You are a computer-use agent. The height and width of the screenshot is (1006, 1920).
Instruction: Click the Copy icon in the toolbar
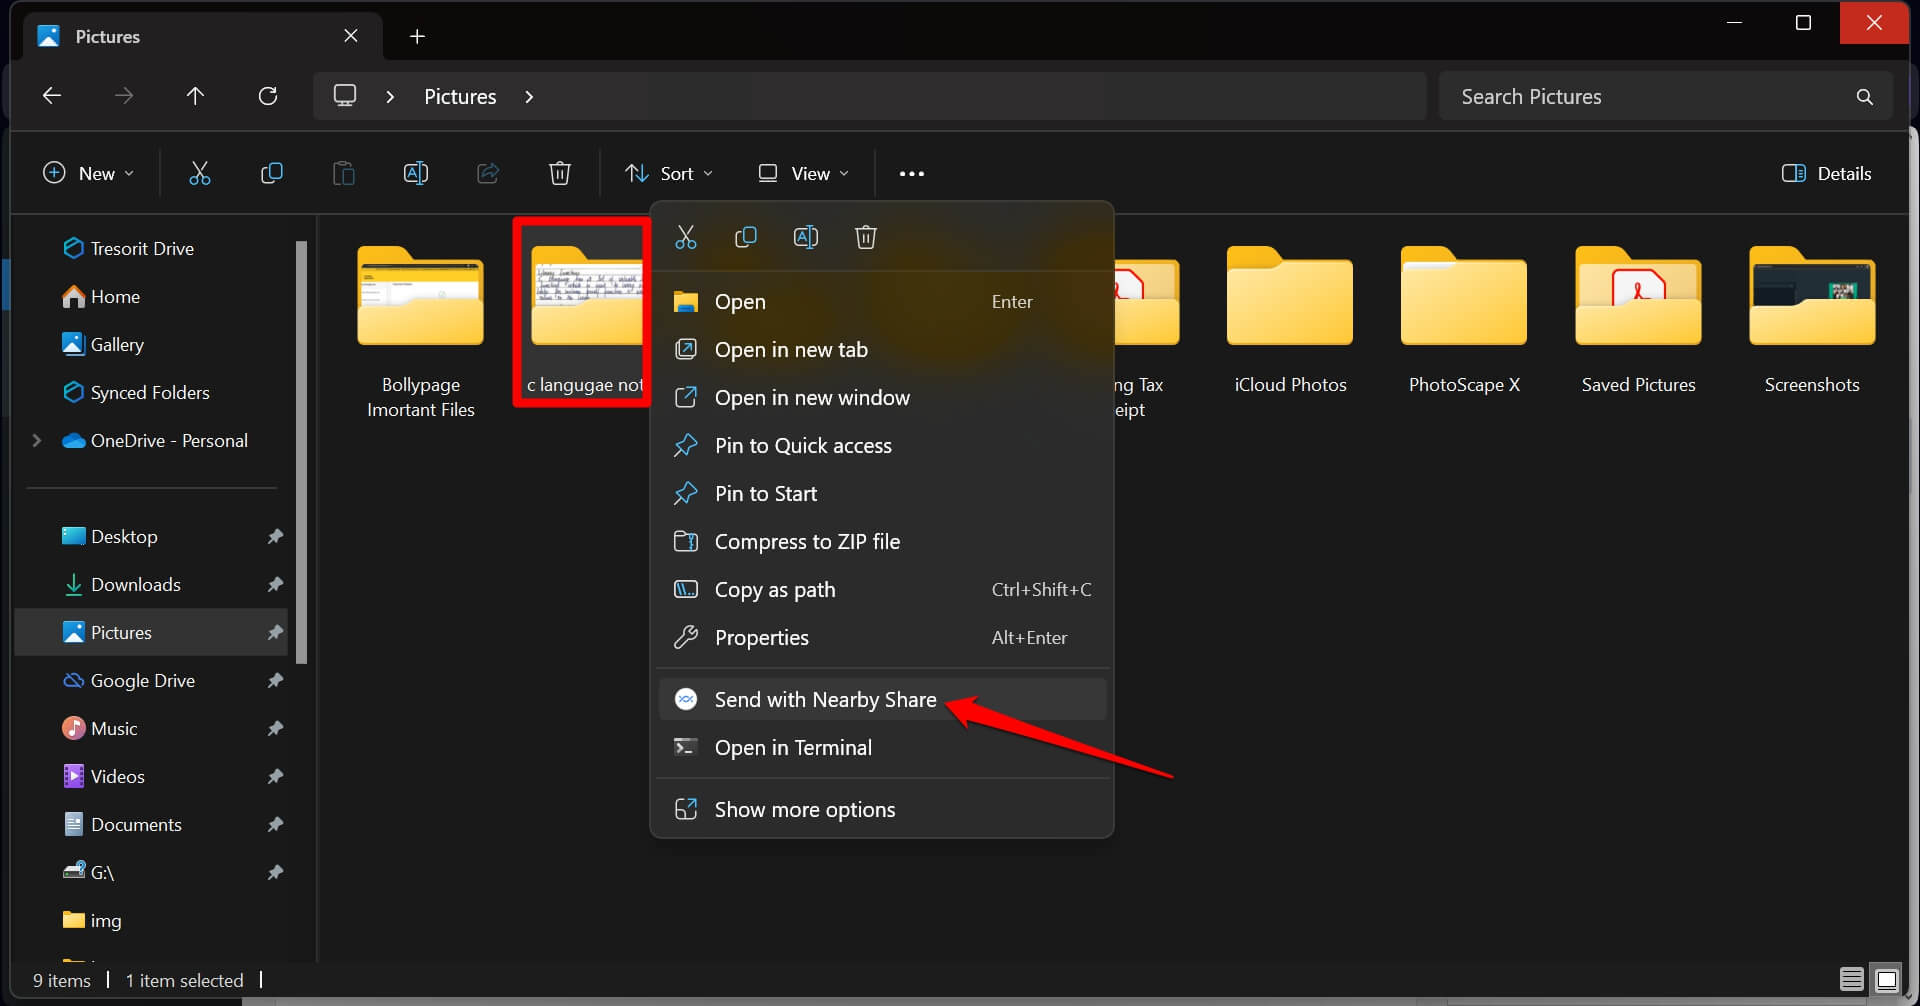pos(271,174)
